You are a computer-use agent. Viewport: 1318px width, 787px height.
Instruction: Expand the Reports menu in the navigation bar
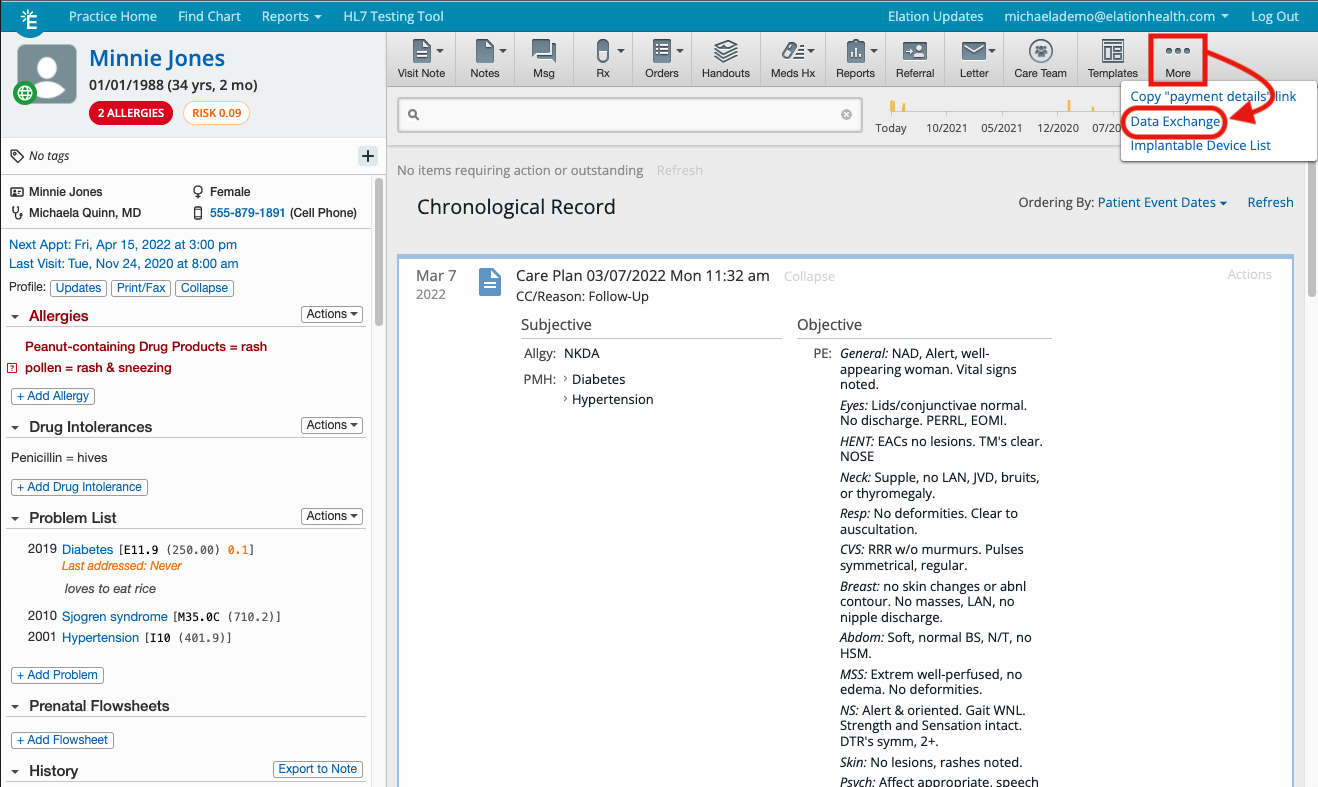tap(291, 16)
